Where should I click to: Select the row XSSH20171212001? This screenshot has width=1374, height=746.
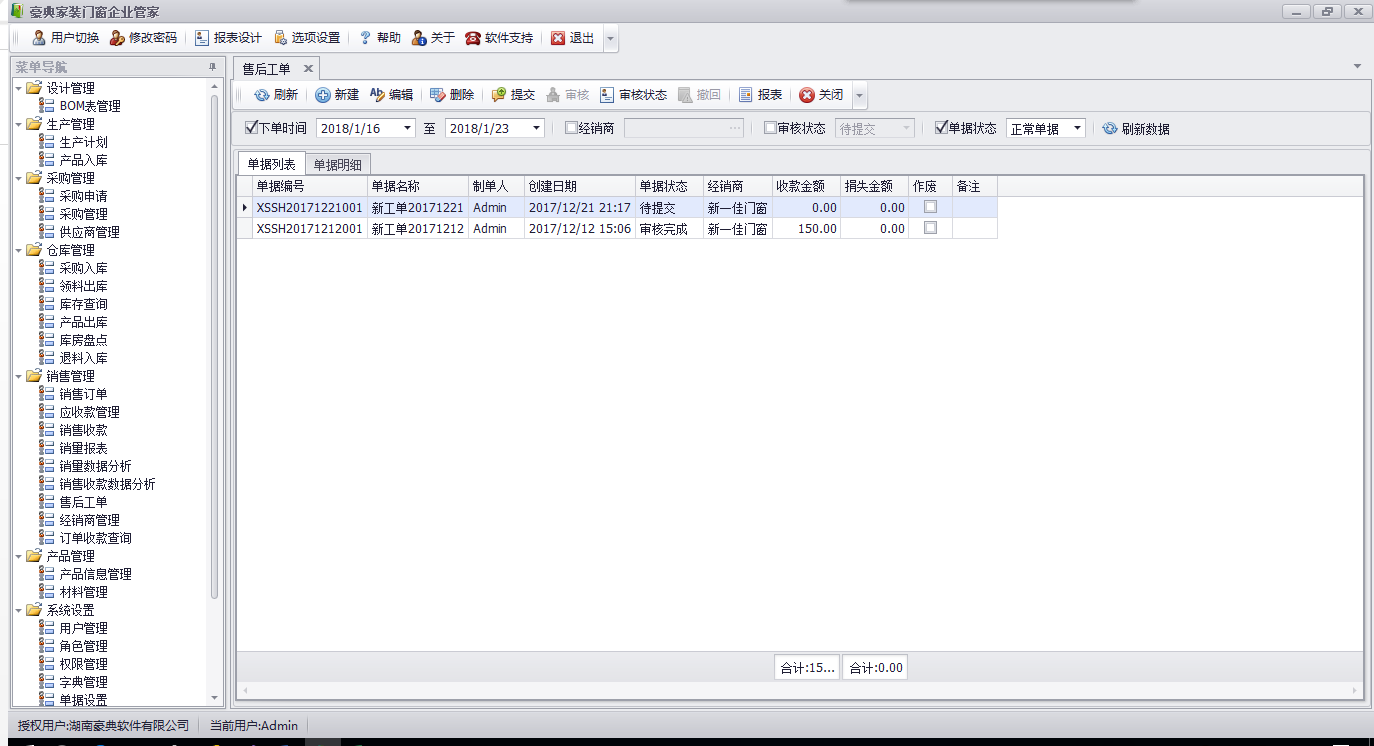point(309,229)
